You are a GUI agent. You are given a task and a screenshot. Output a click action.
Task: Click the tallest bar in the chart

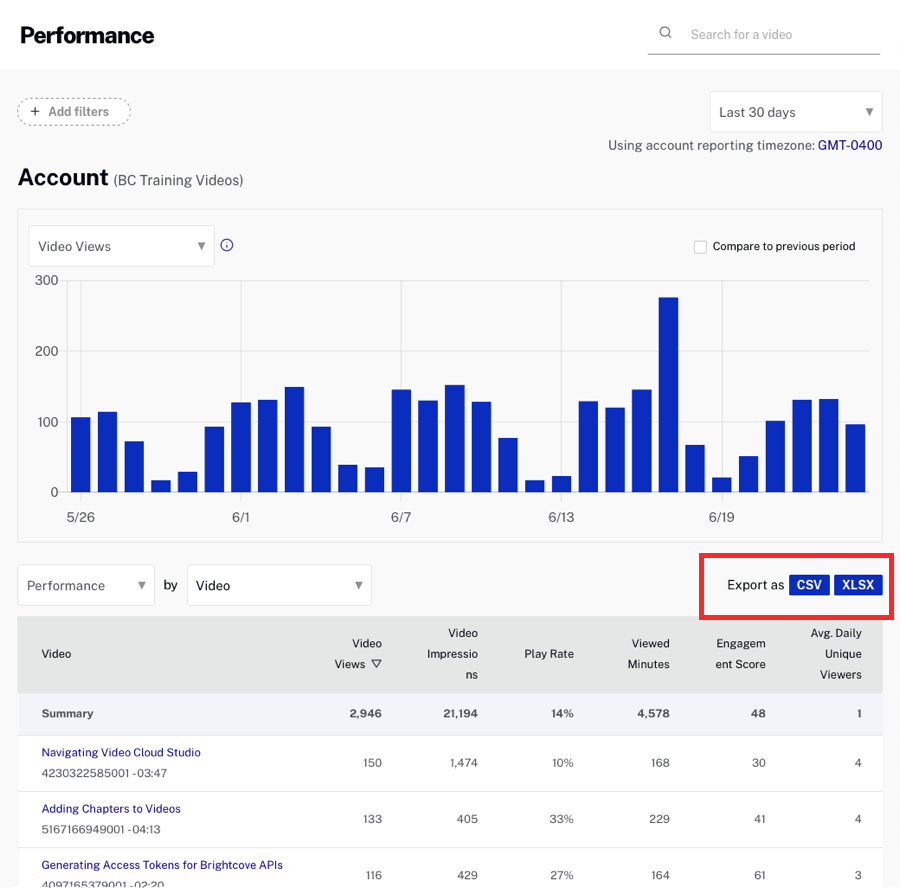pyautogui.click(x=668, y=390)
